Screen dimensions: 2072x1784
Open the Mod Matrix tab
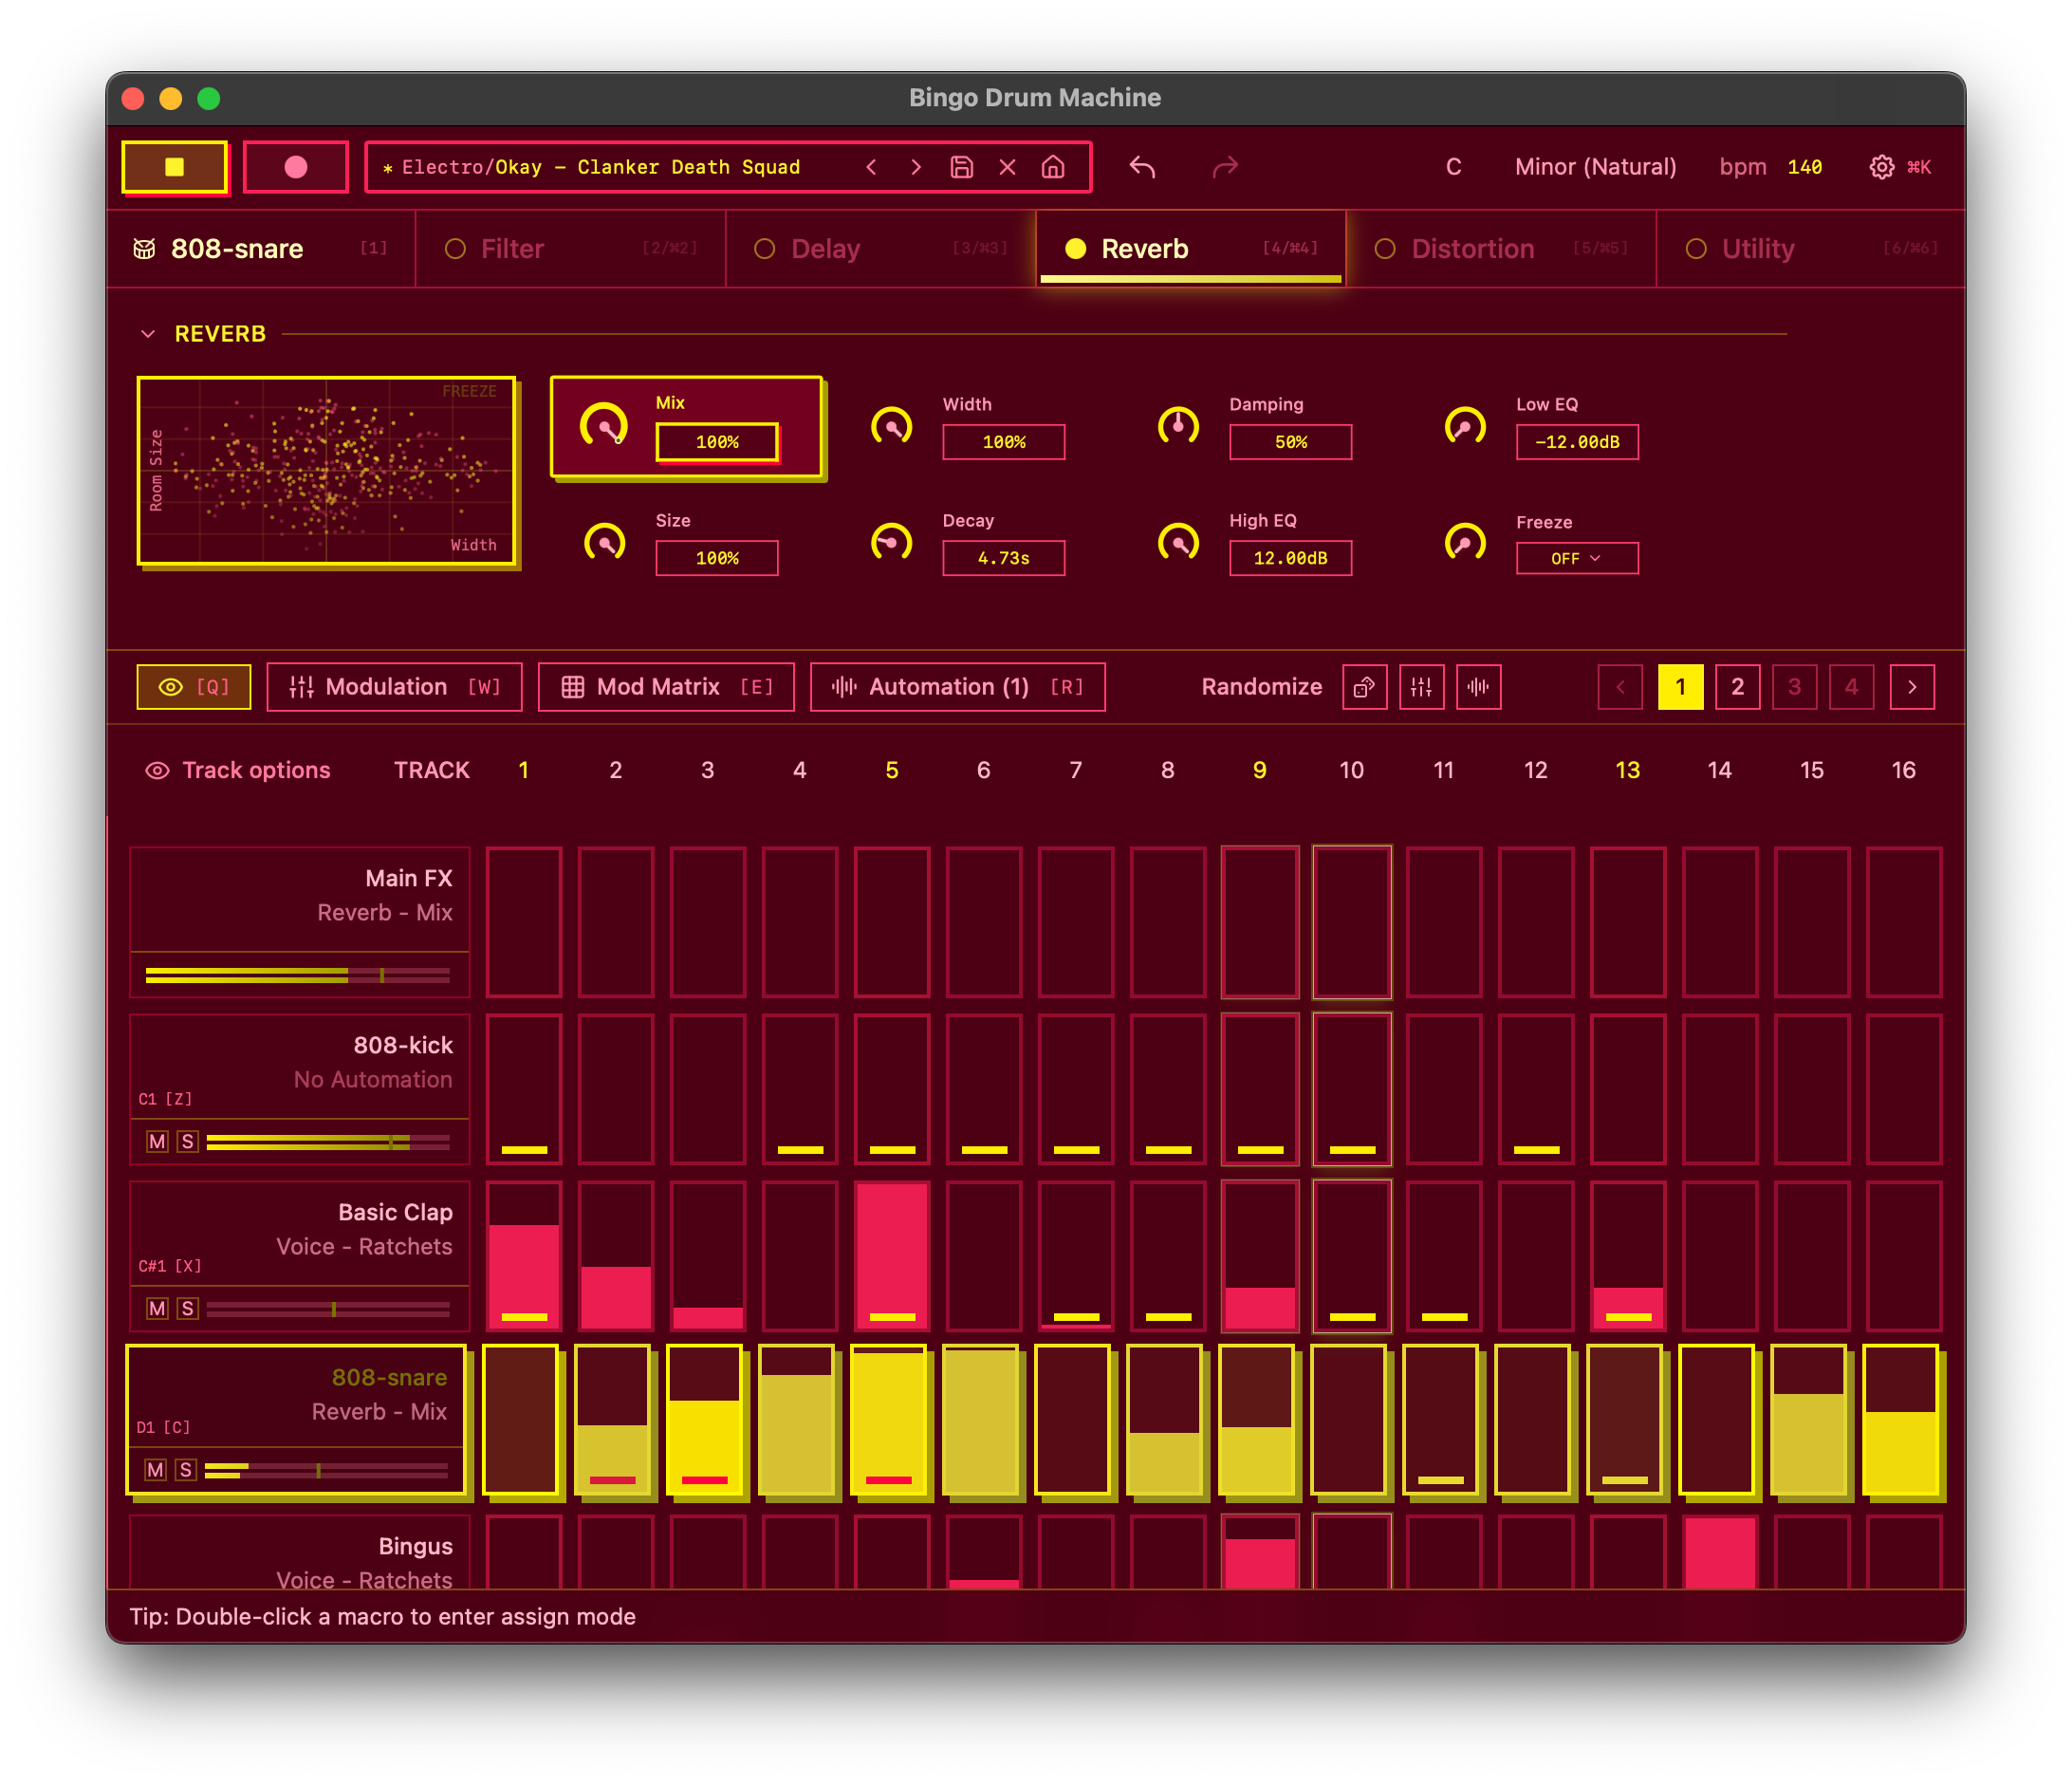[x=666, y=687]
